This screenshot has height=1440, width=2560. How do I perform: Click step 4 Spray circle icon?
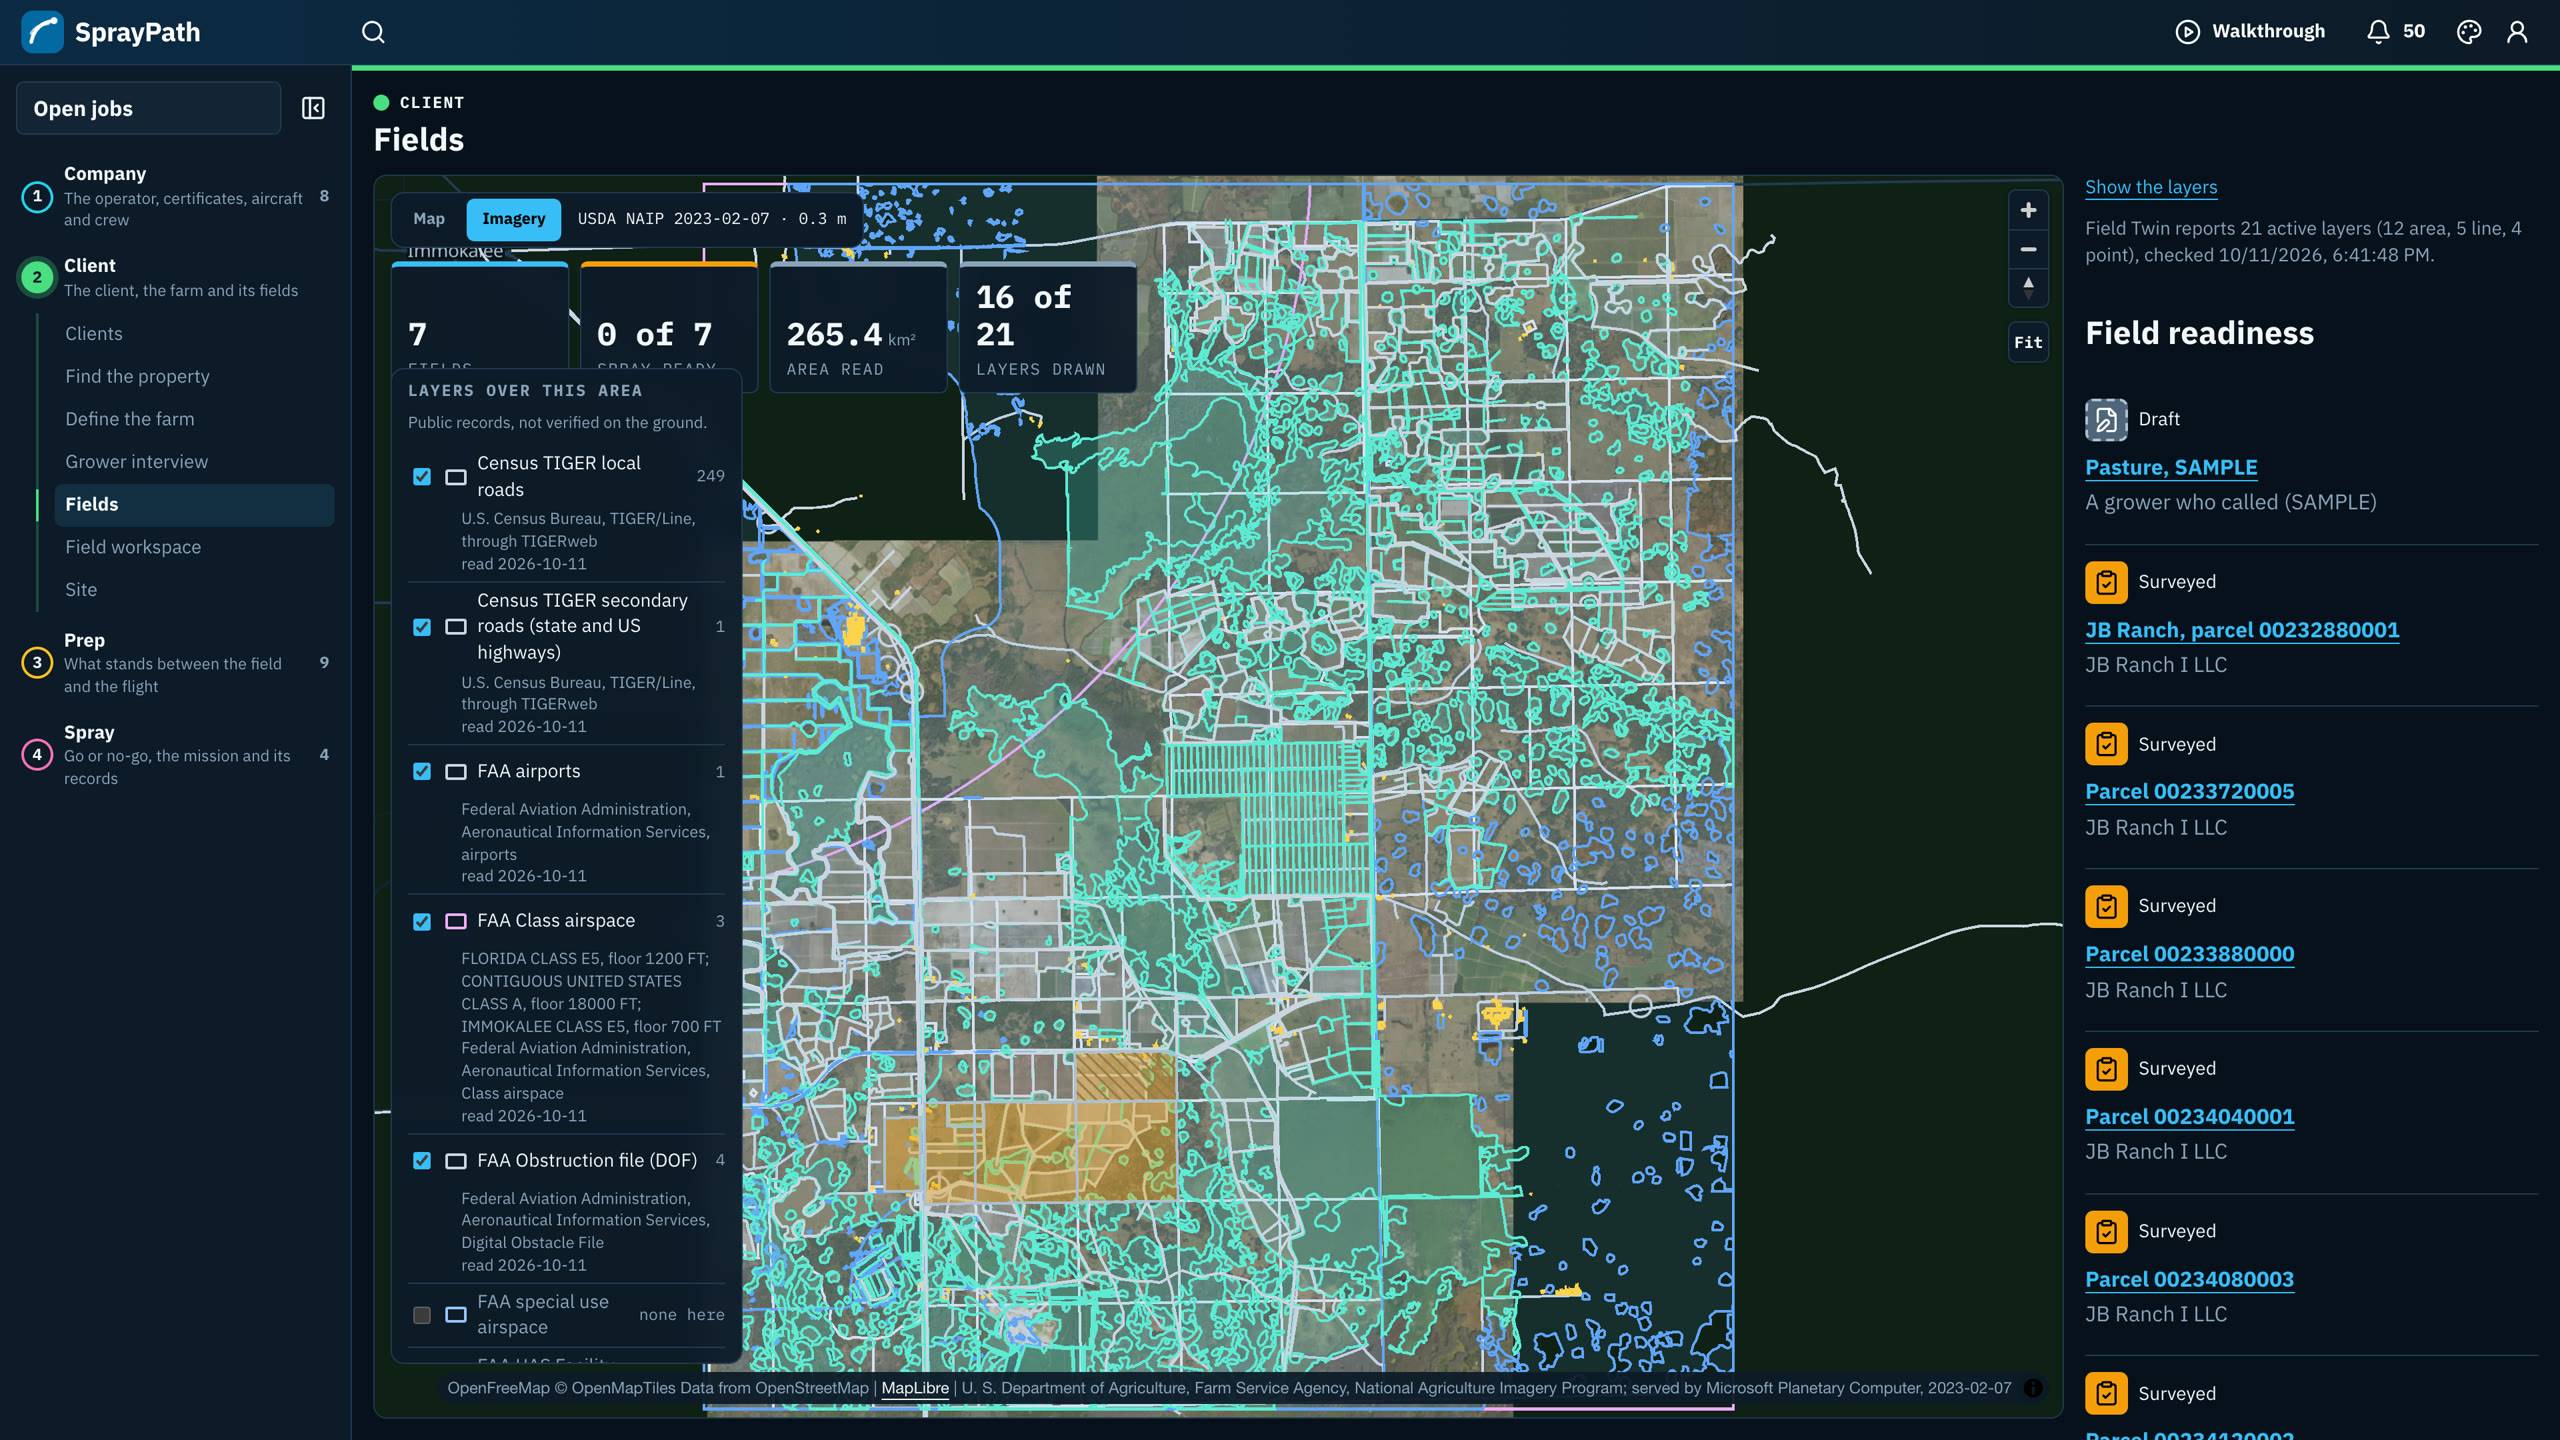pos(37,754)
